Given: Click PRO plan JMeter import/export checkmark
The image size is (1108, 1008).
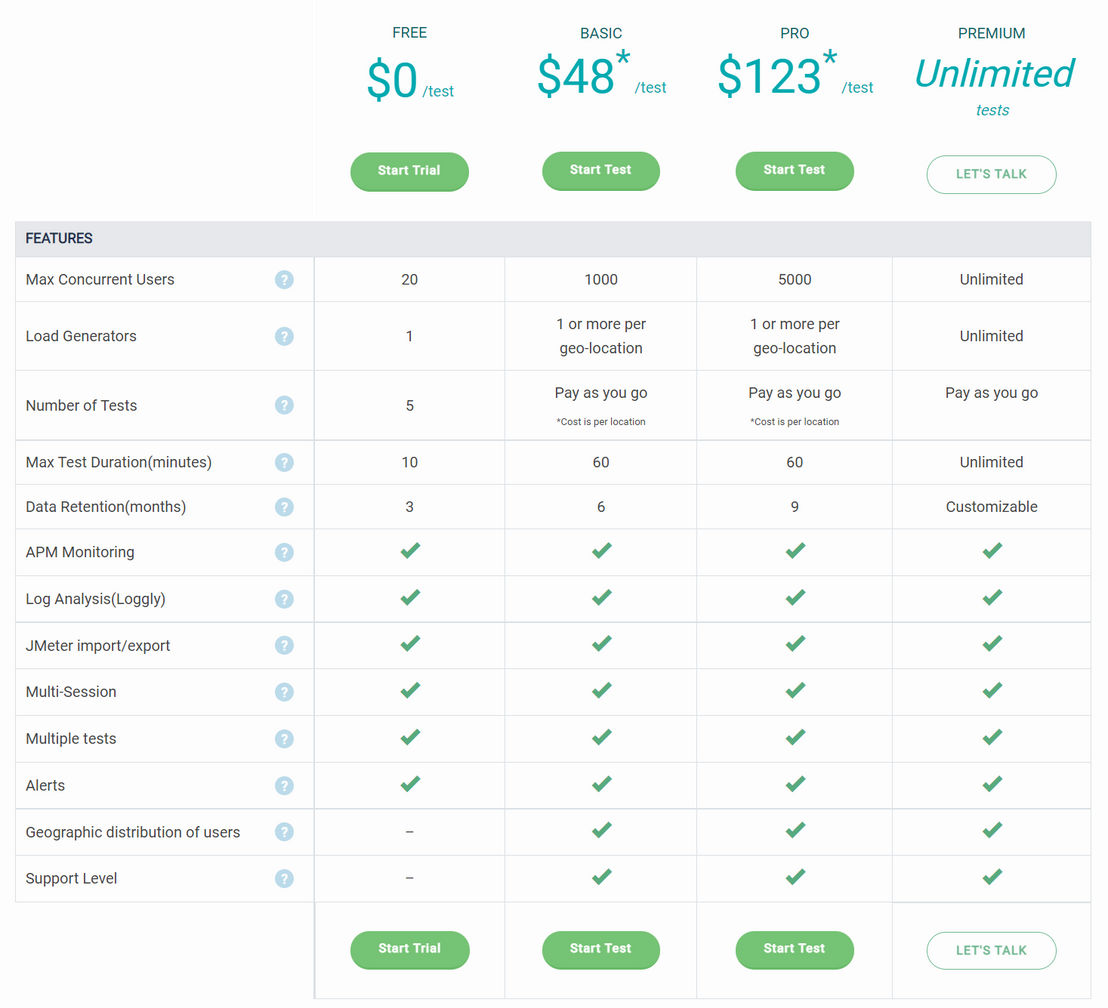Looking at the screenshot, I should 795,644.
